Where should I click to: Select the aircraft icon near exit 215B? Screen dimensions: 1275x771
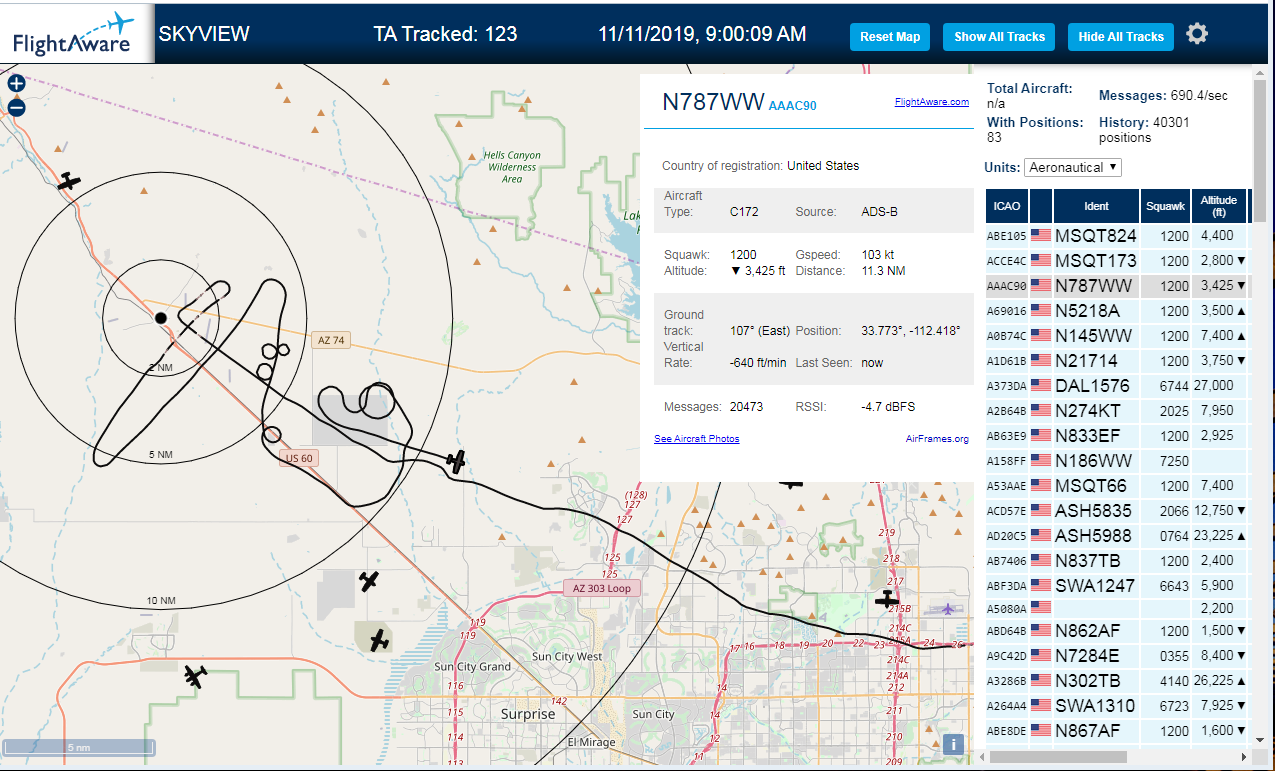[x=886, y=599]
